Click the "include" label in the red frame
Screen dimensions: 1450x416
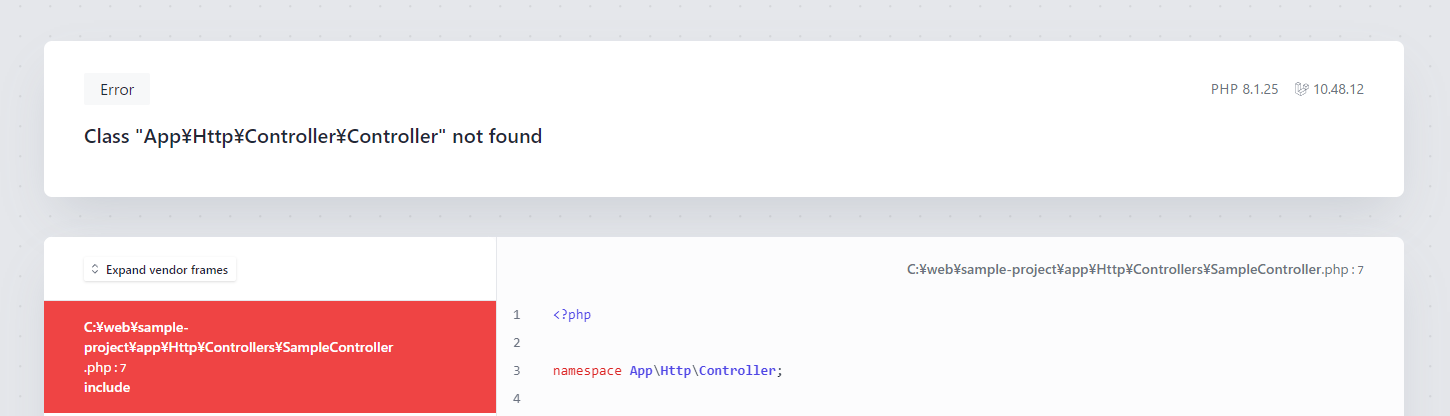(107, 387)
